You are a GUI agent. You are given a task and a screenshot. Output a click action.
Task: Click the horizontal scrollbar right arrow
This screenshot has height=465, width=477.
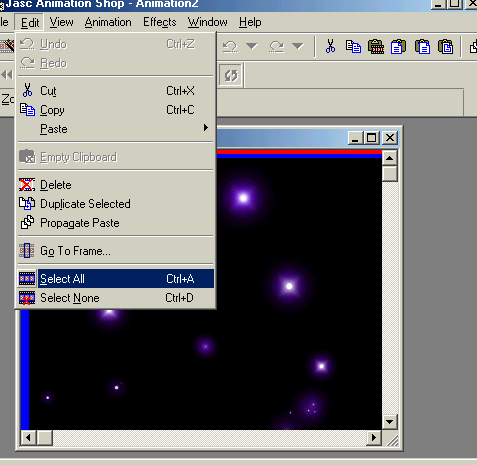[374, 437]
